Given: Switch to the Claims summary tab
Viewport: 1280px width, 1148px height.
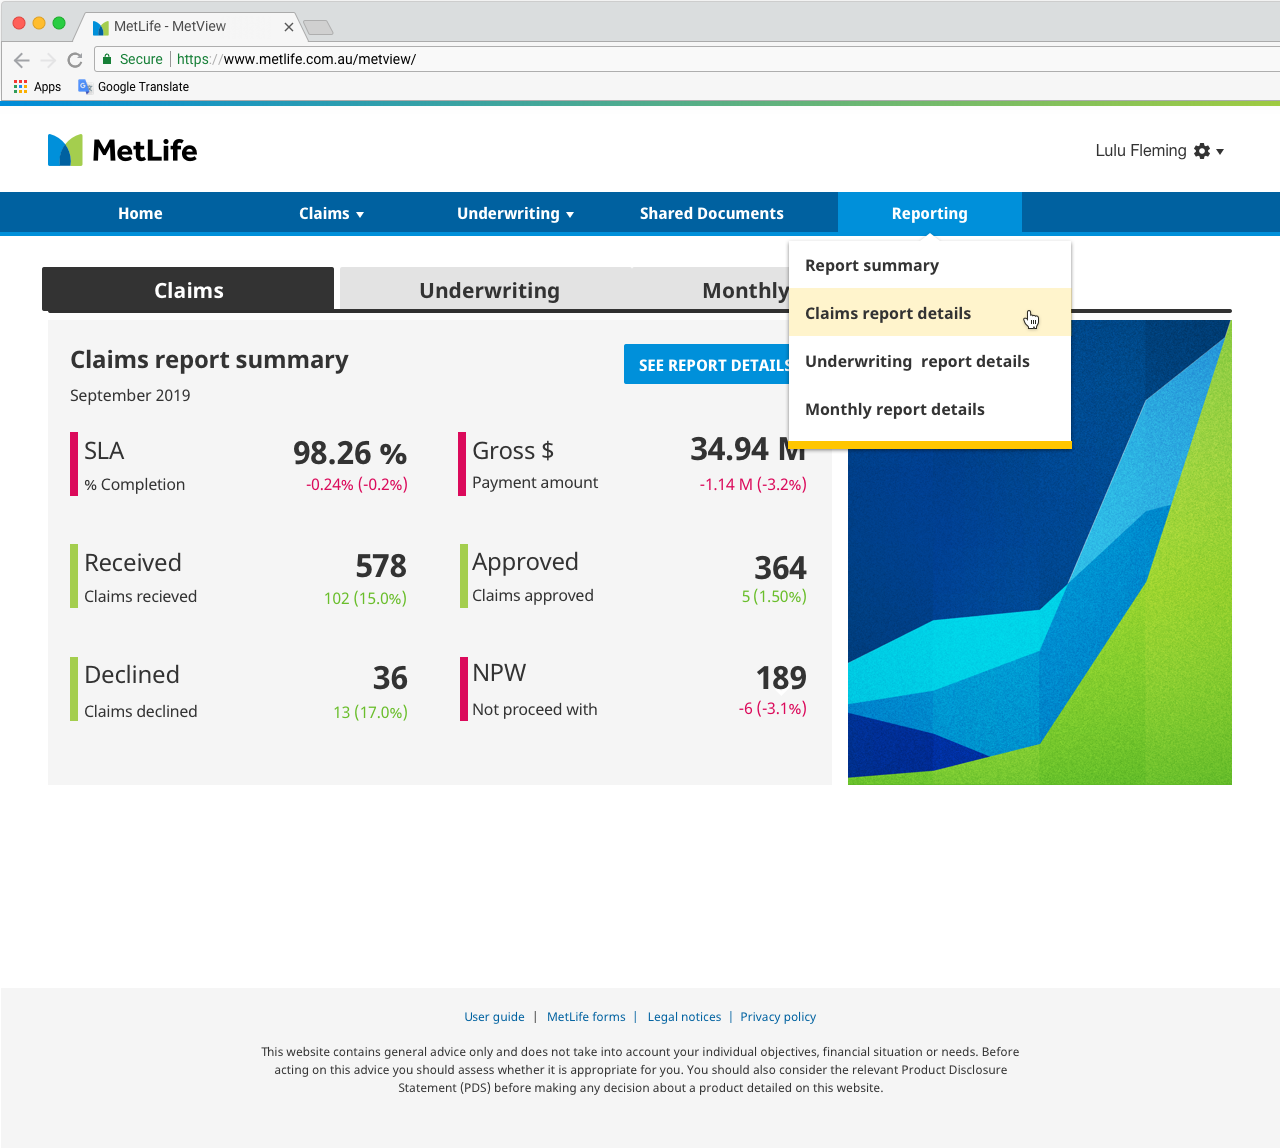Looking at the screenshot, I should (188, 290).
